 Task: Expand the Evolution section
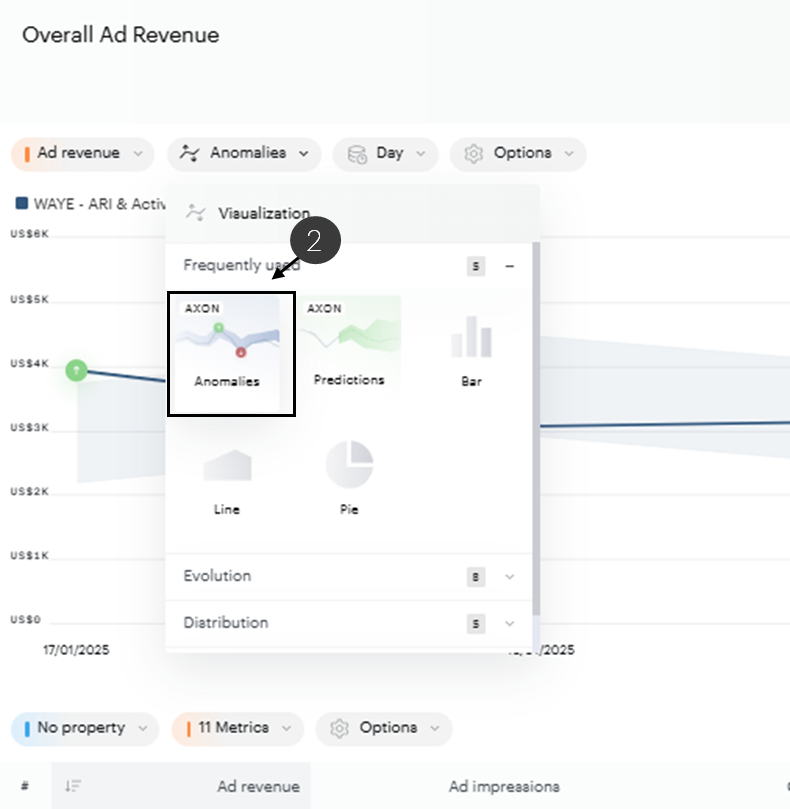point(509,576)
